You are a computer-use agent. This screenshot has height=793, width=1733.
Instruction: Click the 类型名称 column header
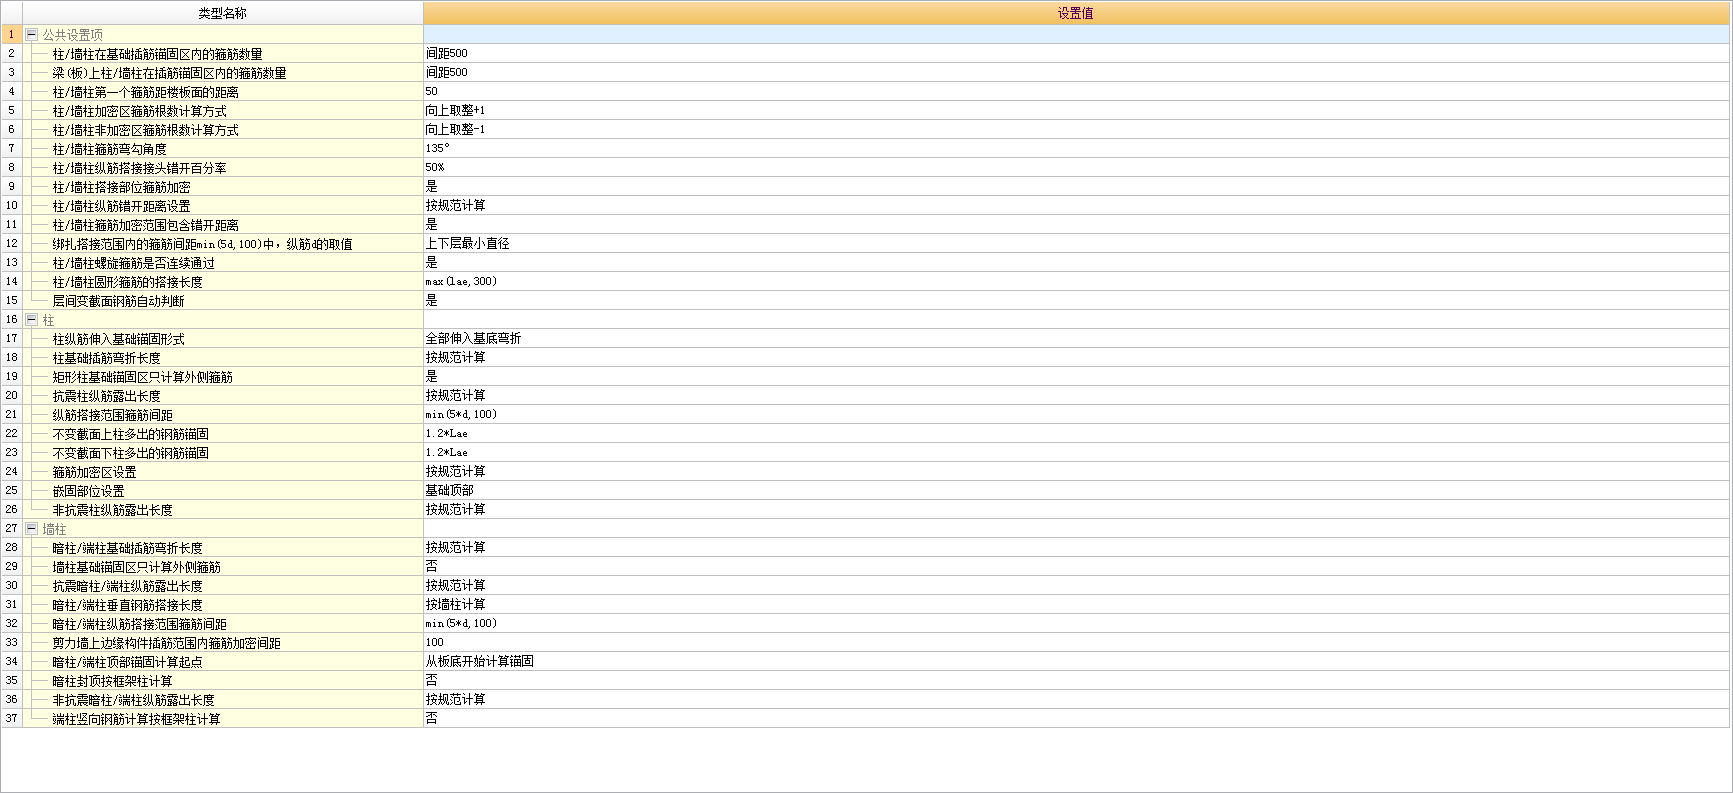point(222,13)
